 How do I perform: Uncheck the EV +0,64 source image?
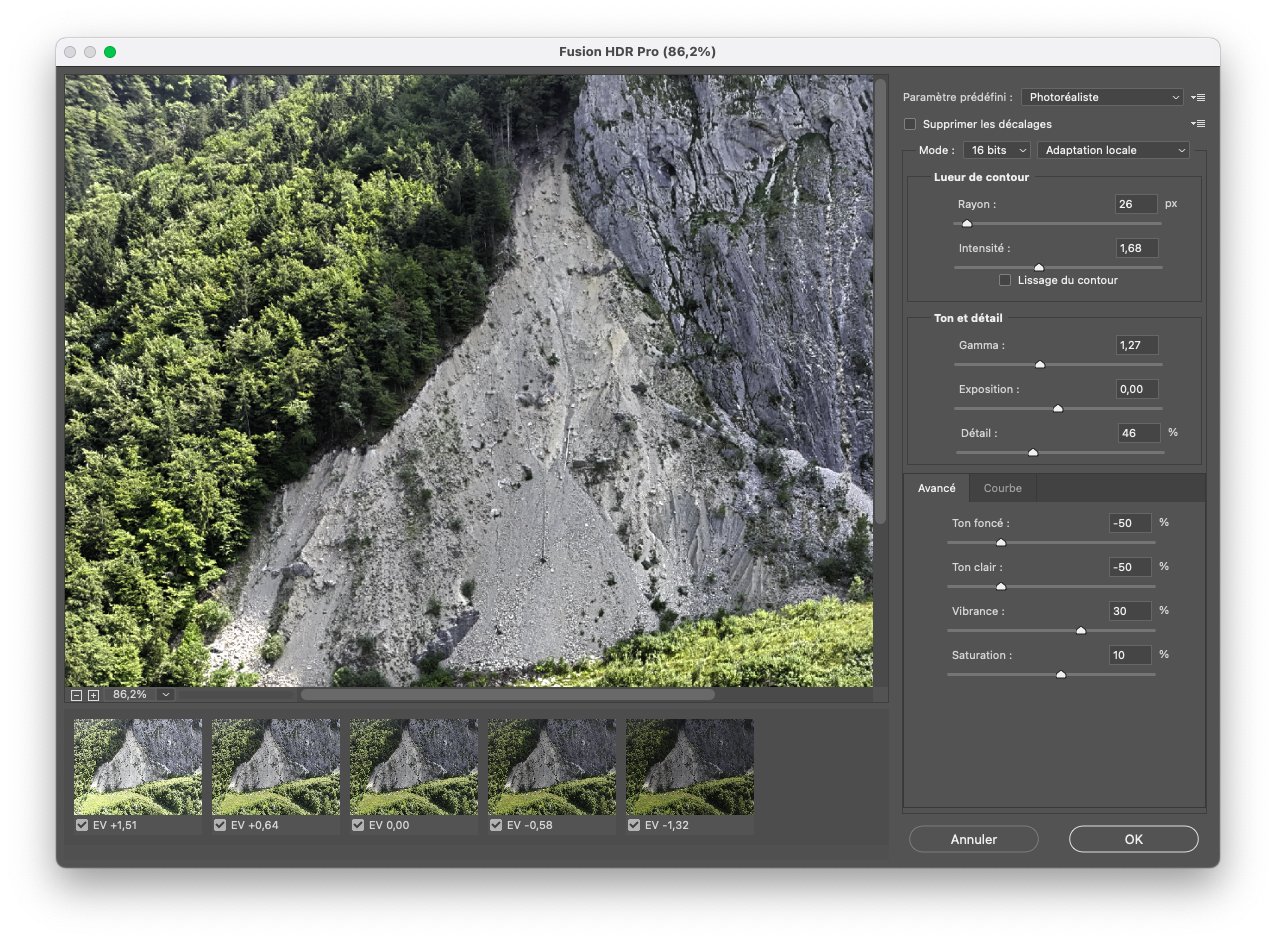[219, 826]
